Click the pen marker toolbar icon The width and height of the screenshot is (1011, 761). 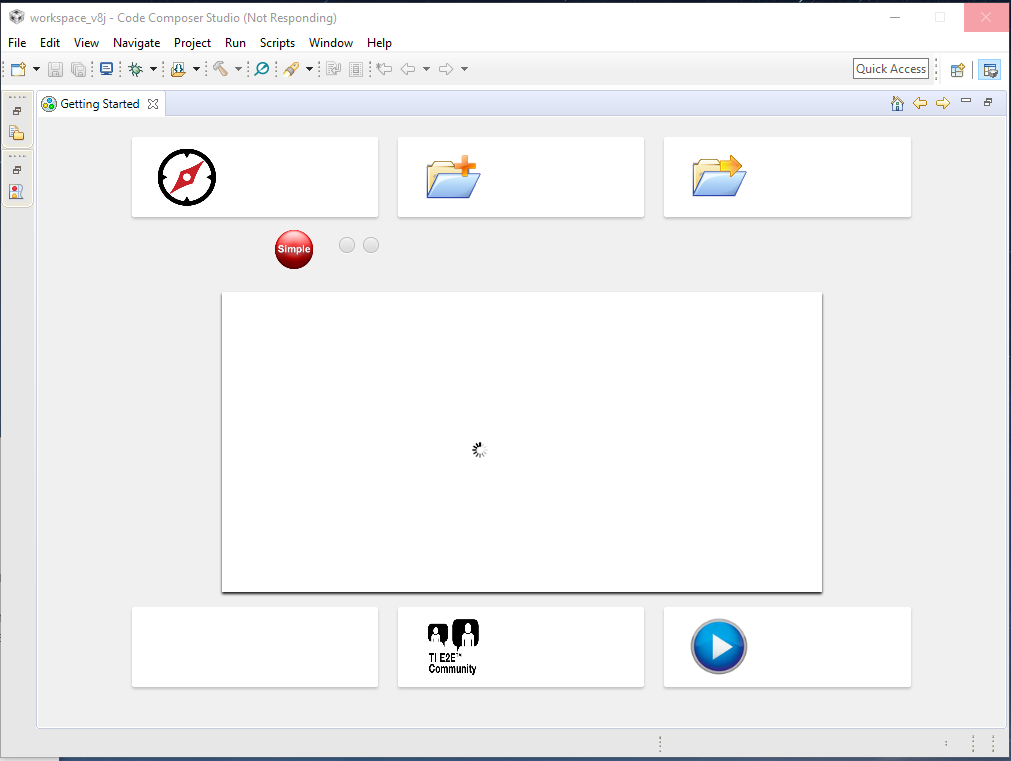(291, 69)
